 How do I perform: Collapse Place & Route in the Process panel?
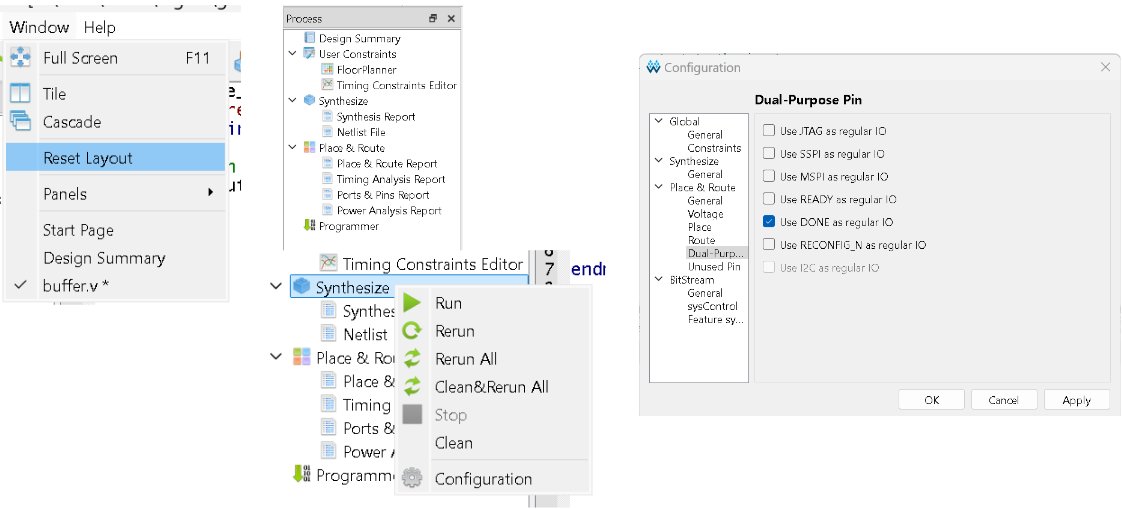pyautogui.click(x=293, y=148)
